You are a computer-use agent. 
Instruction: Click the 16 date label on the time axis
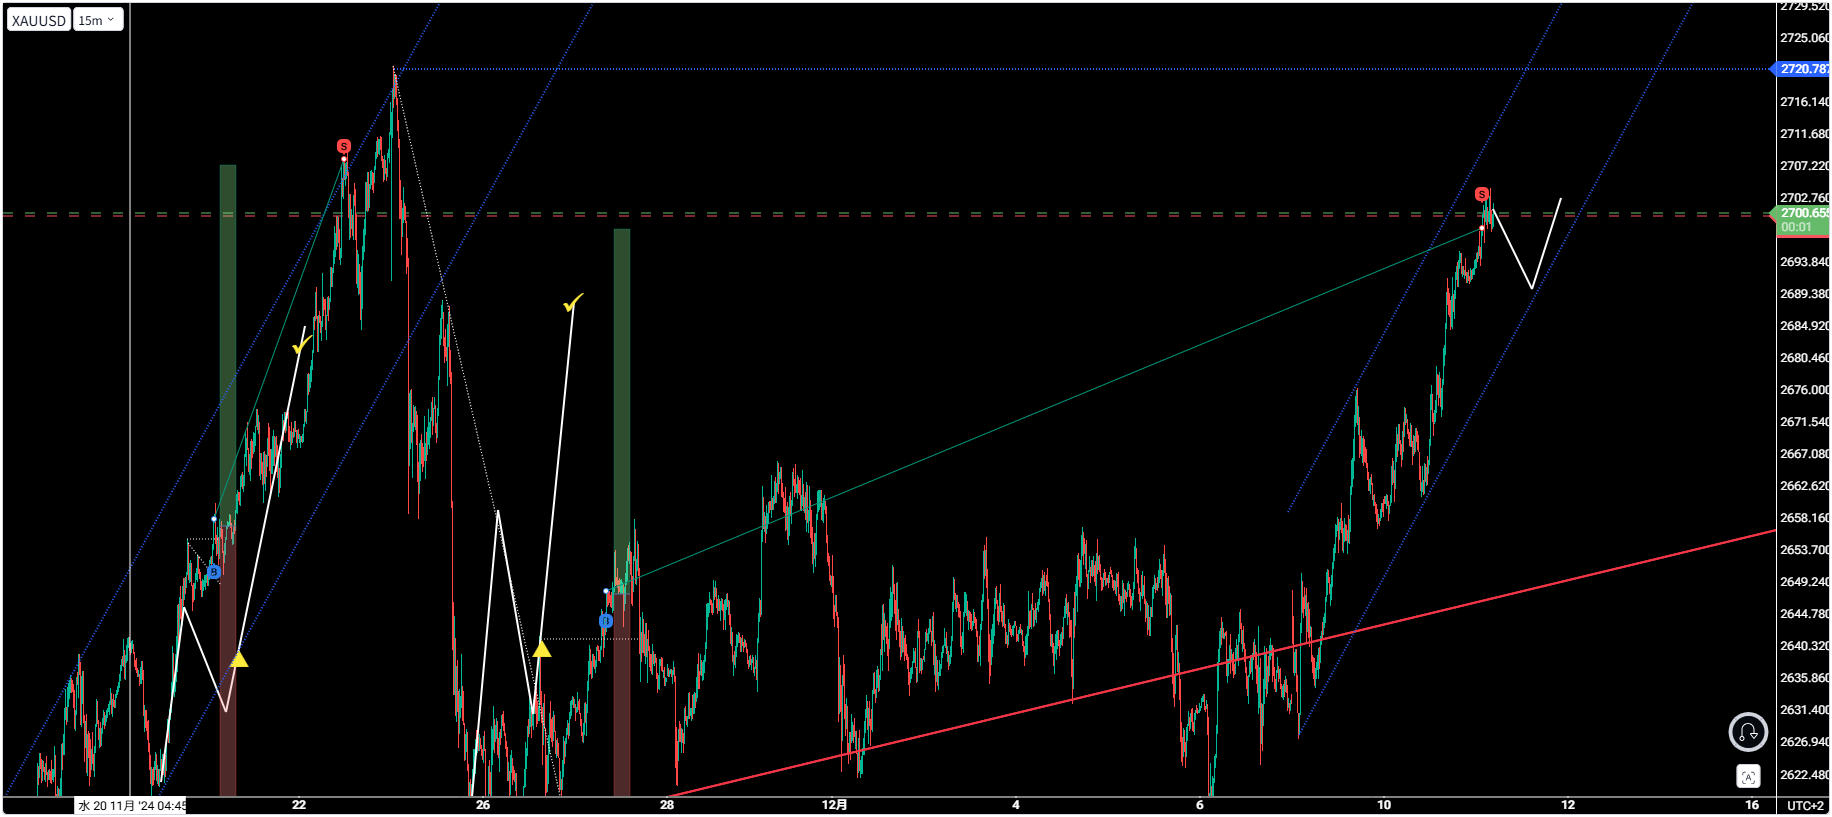(1752, 805)
